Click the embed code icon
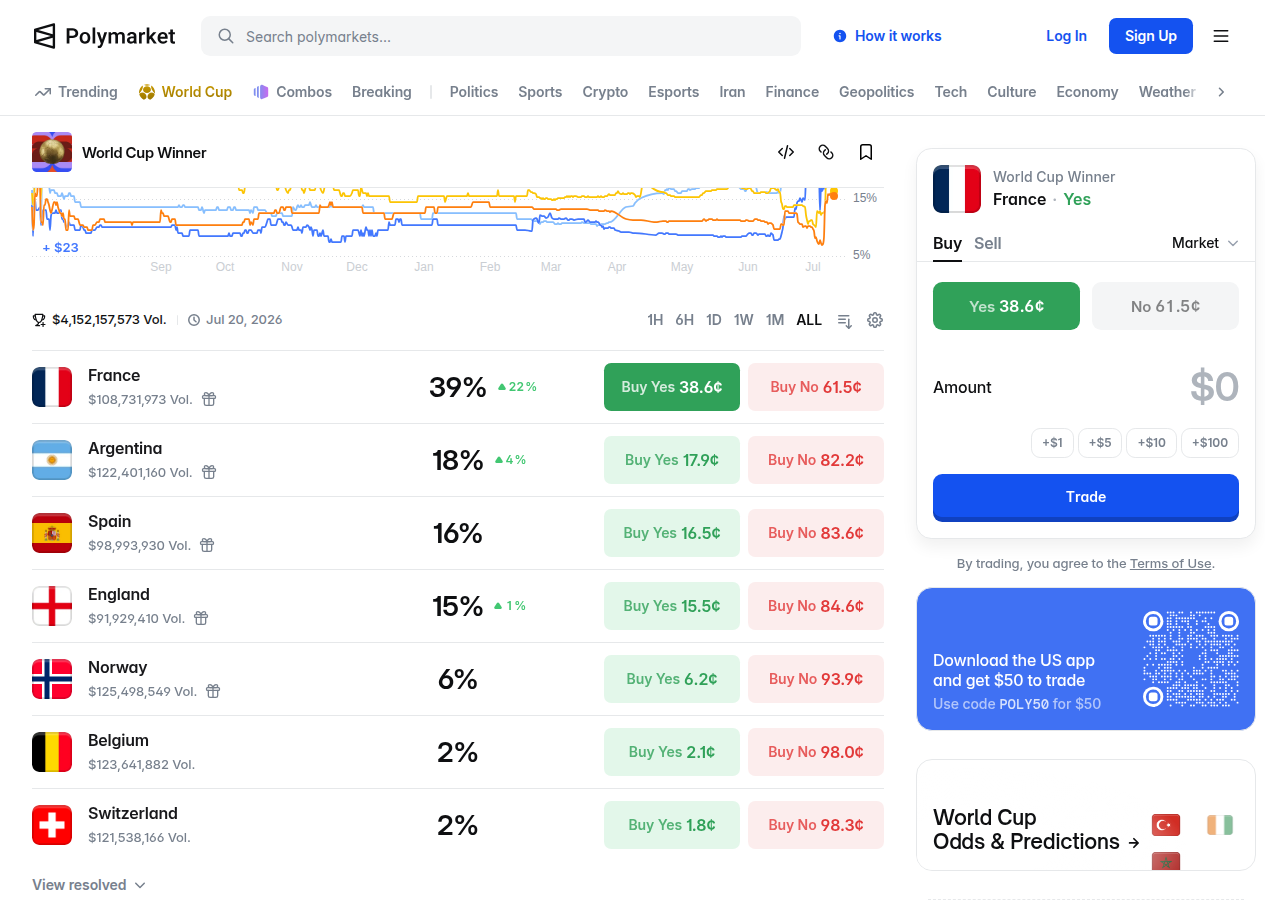The height and width of the screenshot is (900, 1280). coord(786,152)
